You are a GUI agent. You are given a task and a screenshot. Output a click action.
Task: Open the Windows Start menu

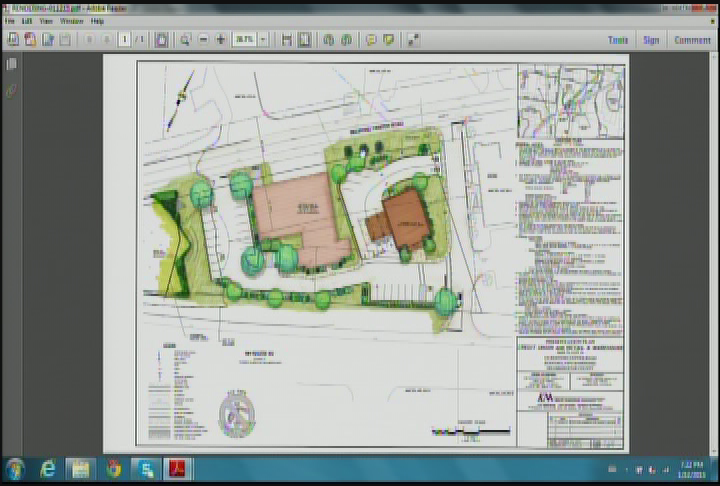tap(15, 469)
